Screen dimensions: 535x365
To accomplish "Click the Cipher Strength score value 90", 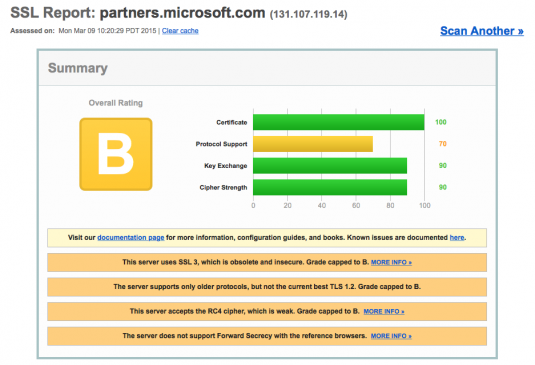I will 443,187.
